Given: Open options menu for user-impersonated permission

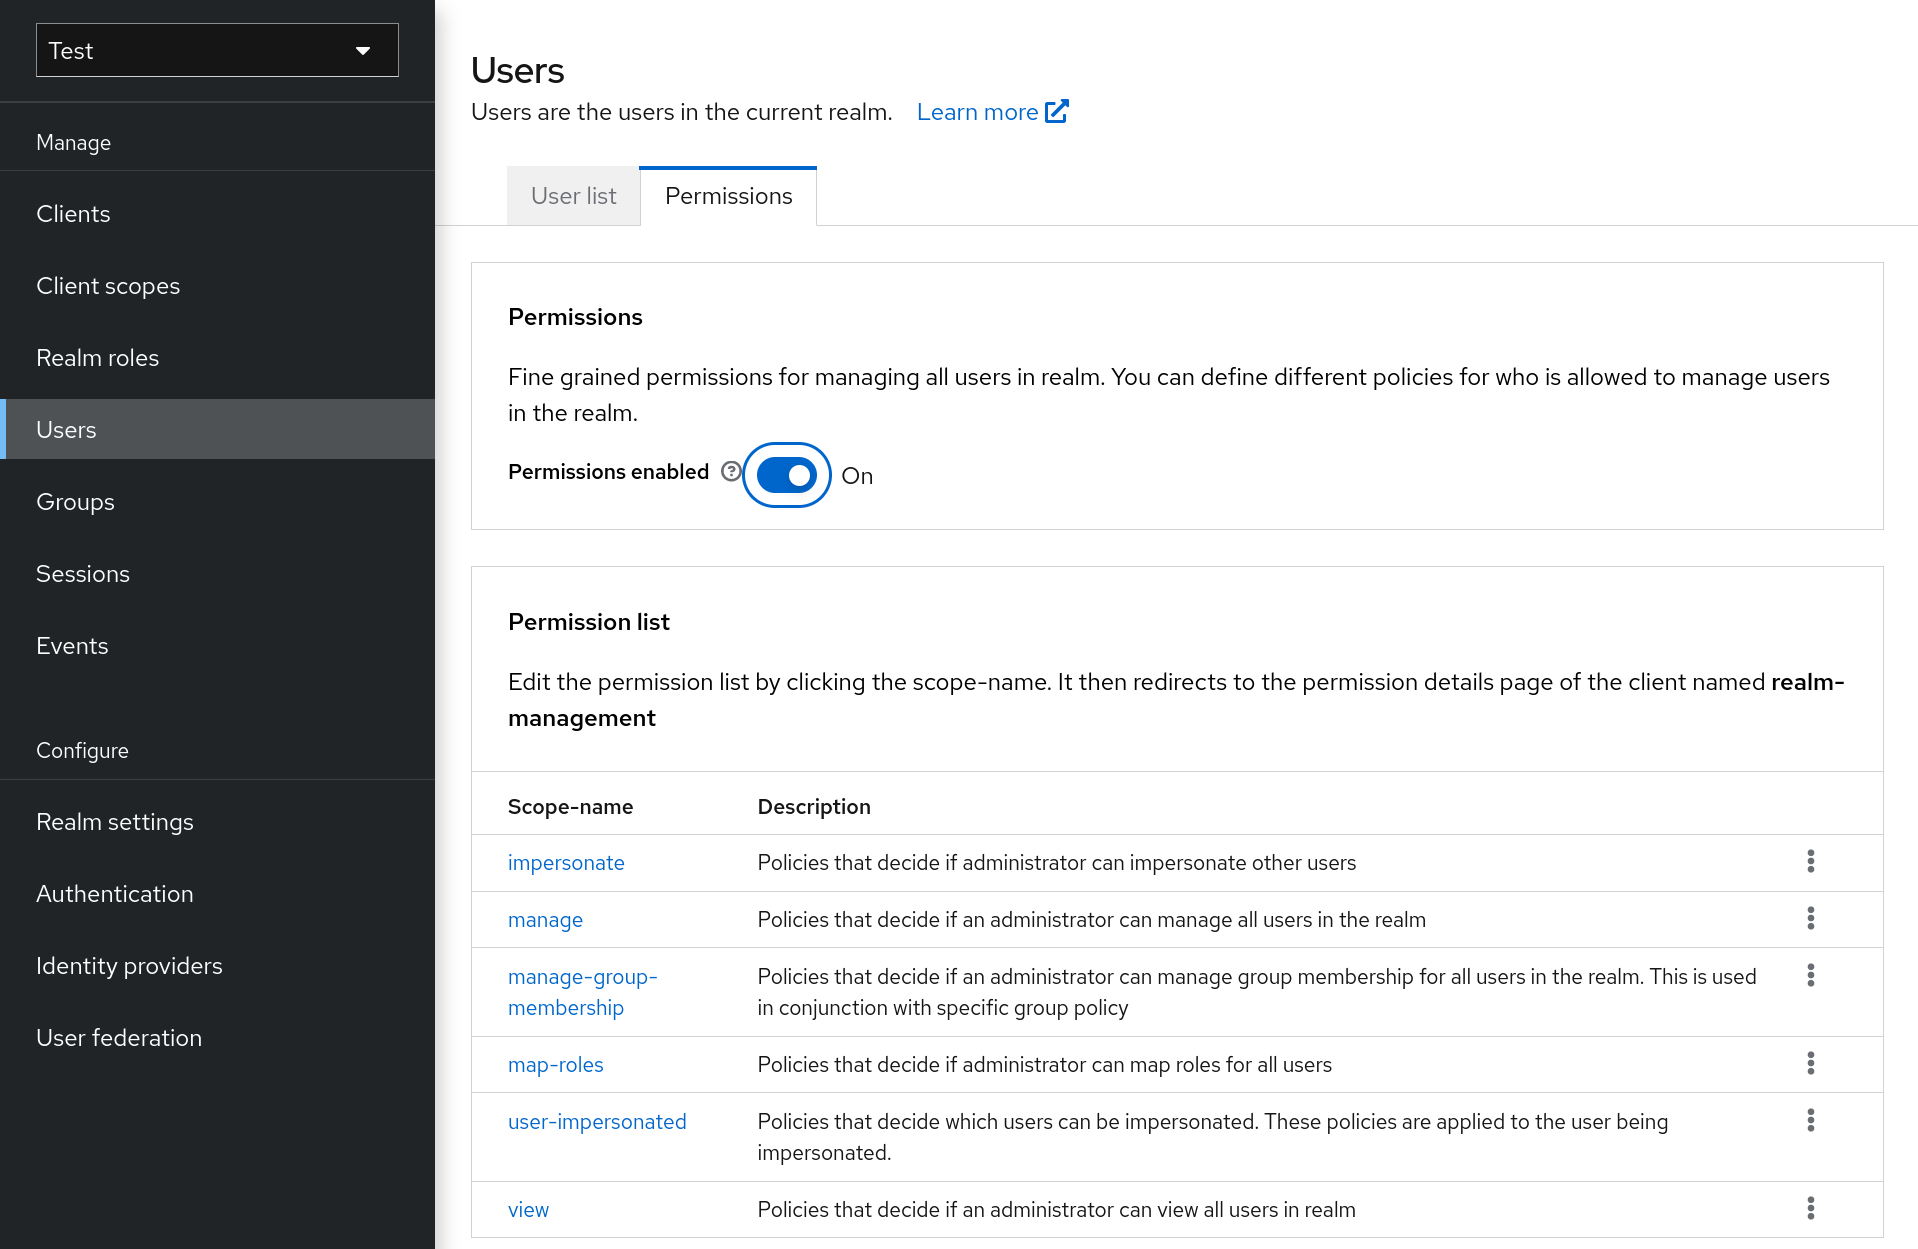Looking at the screenshot, I should tap(1810, 1121).
